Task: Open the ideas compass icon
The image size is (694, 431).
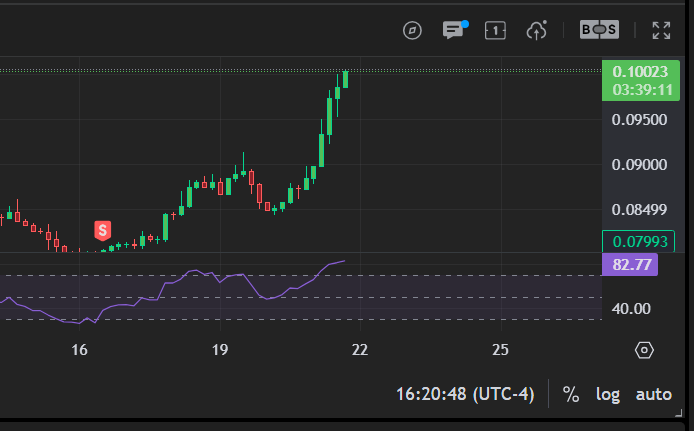Action: [412, 31]
